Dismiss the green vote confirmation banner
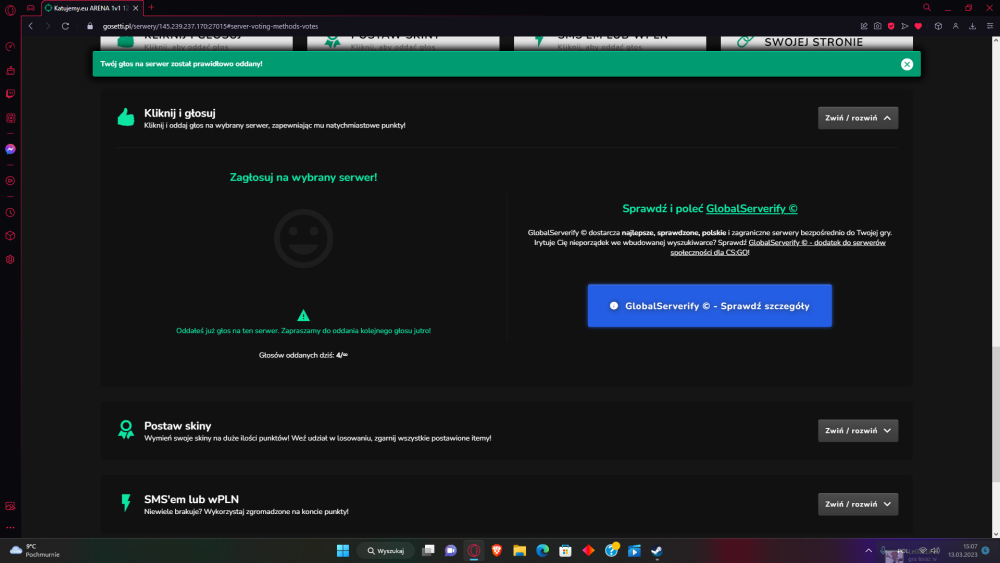 click(x=907, y=64)
